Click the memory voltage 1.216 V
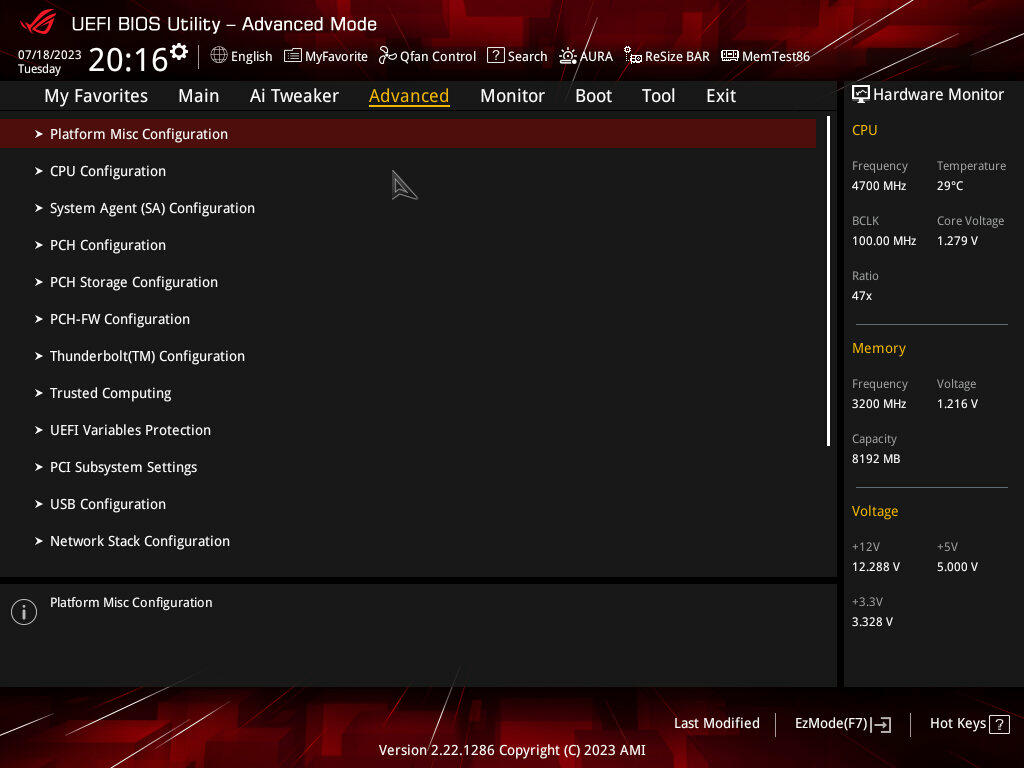The height and width of the screenshot is (768, 1024). coord(957,404)
